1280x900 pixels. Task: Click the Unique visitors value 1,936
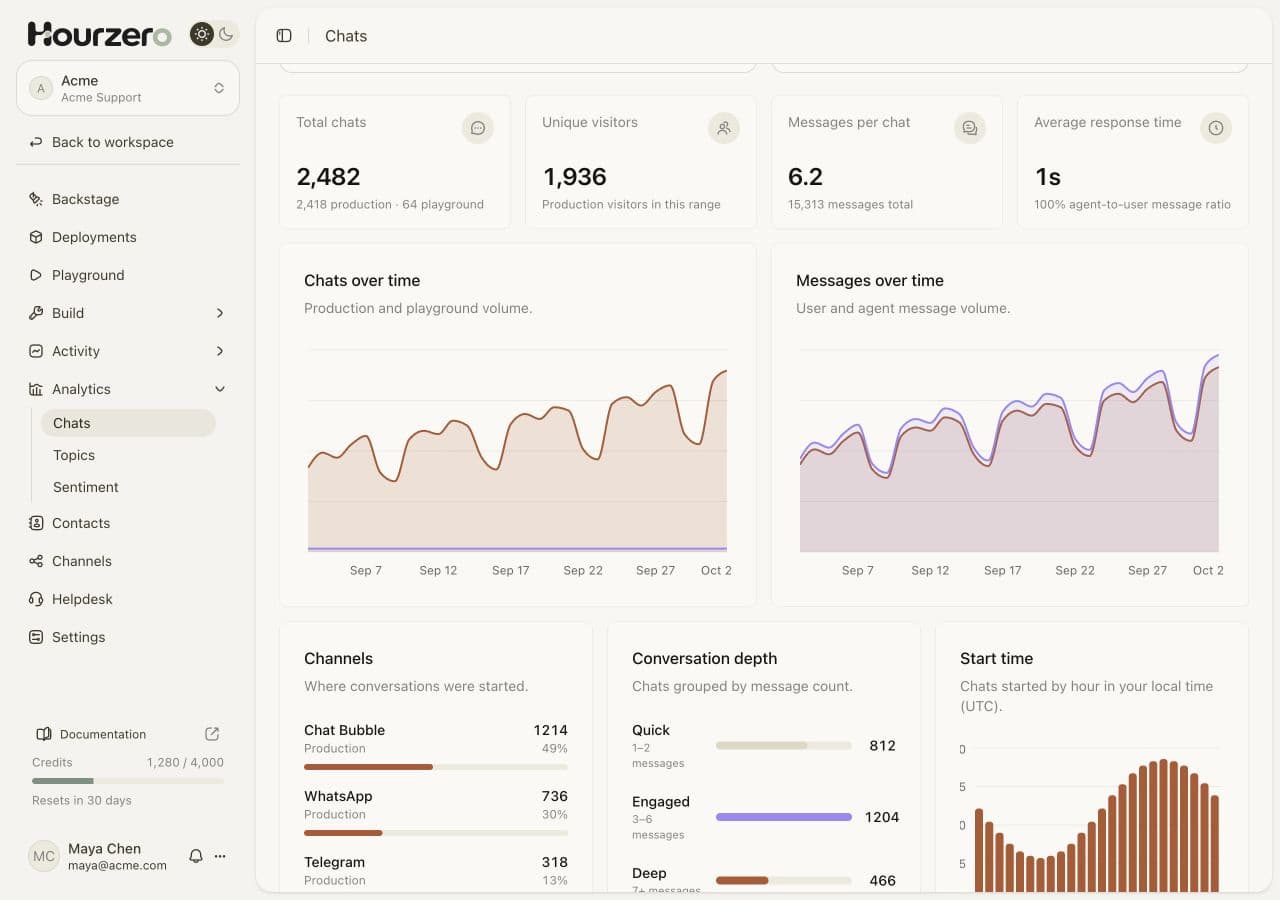tap(575, 177)
